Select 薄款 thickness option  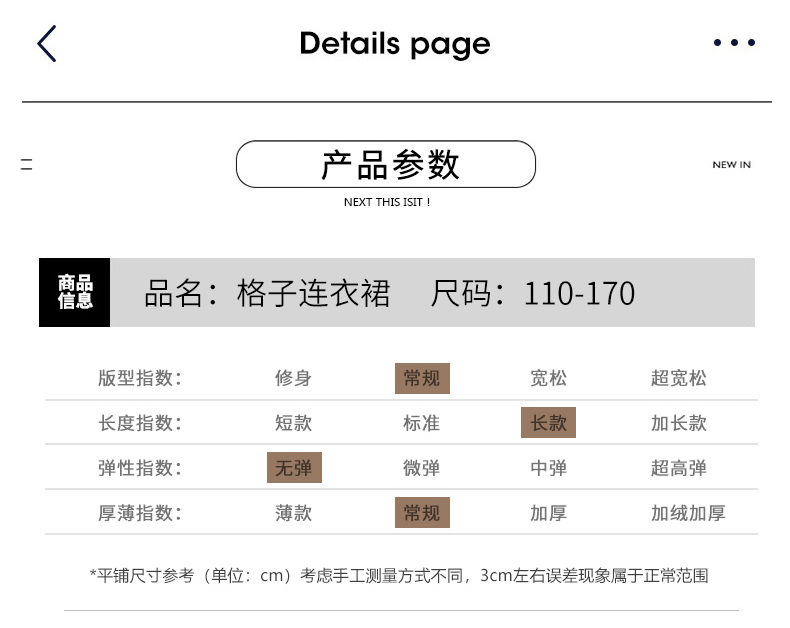(x=293, y=513)
